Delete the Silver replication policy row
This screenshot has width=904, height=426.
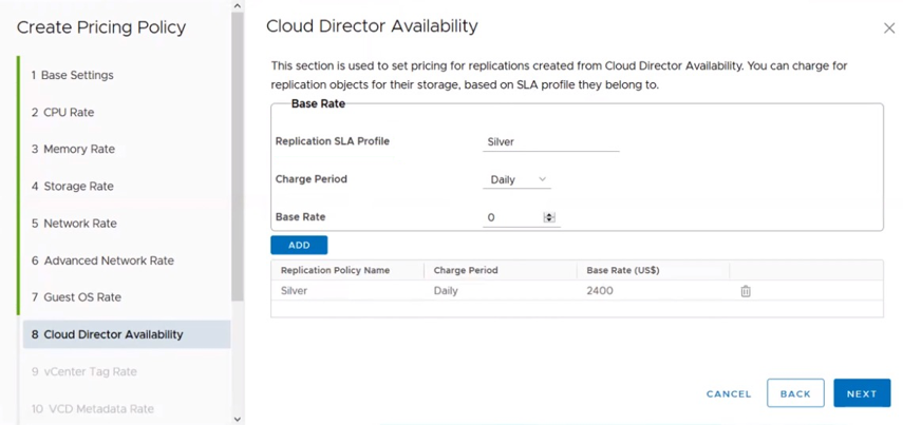pyautogui.click(x=745, y=291)
